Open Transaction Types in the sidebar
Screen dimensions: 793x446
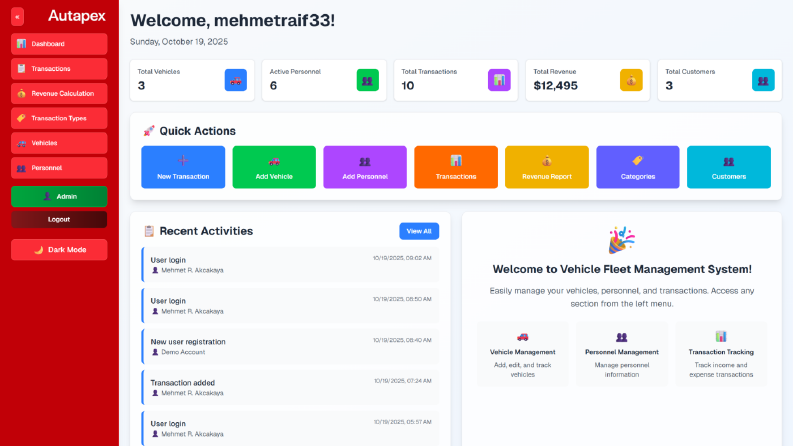click(x=59, y=118)
